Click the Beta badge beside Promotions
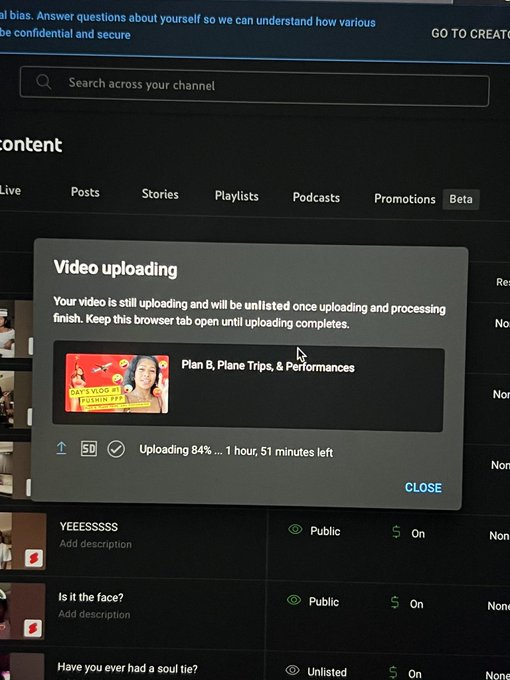 tap(461, 199)
